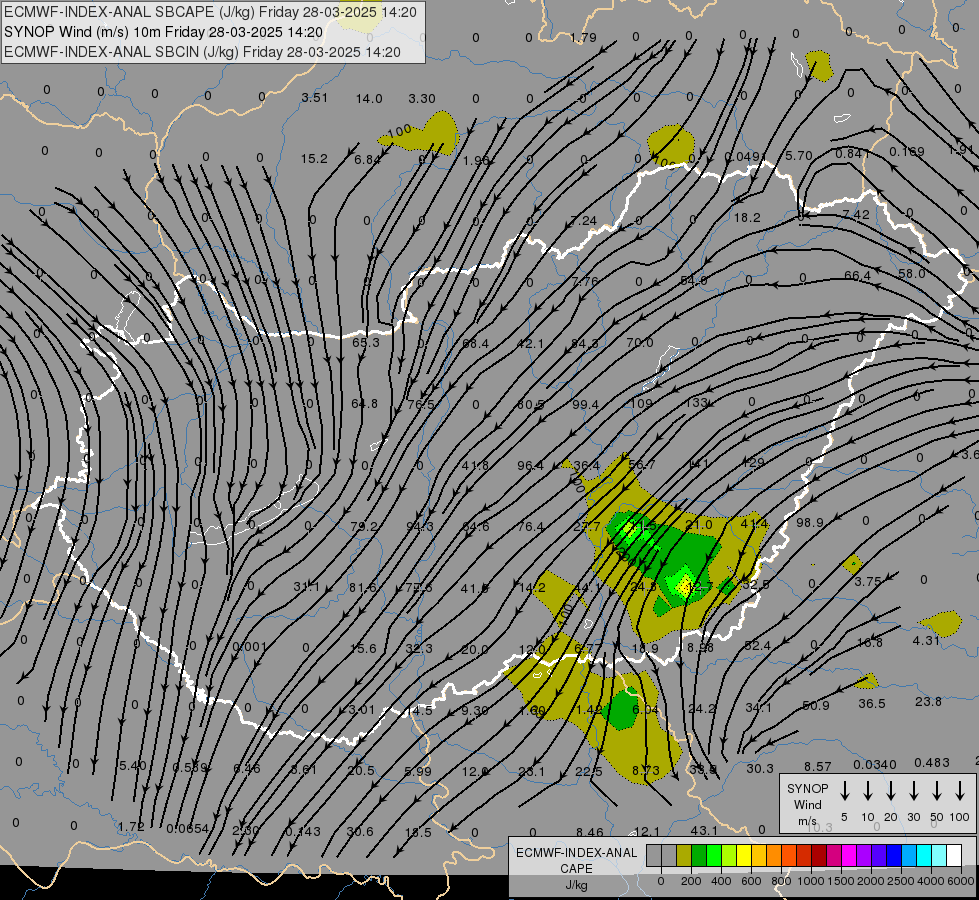This screenshot has height=900, width=979.
Task: Click the 2500 tick label in the CAPE legend
Action: pyautogui.click(x=900, y=881)
